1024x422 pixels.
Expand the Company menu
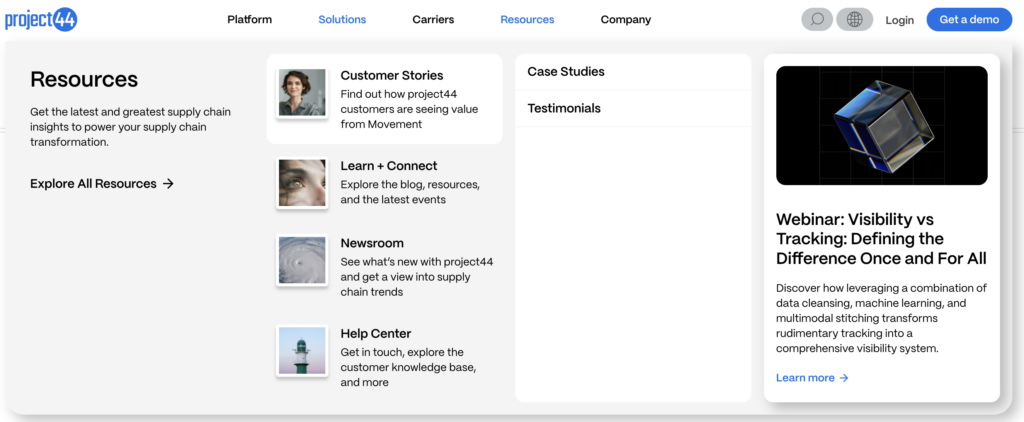tap(626, 20)
